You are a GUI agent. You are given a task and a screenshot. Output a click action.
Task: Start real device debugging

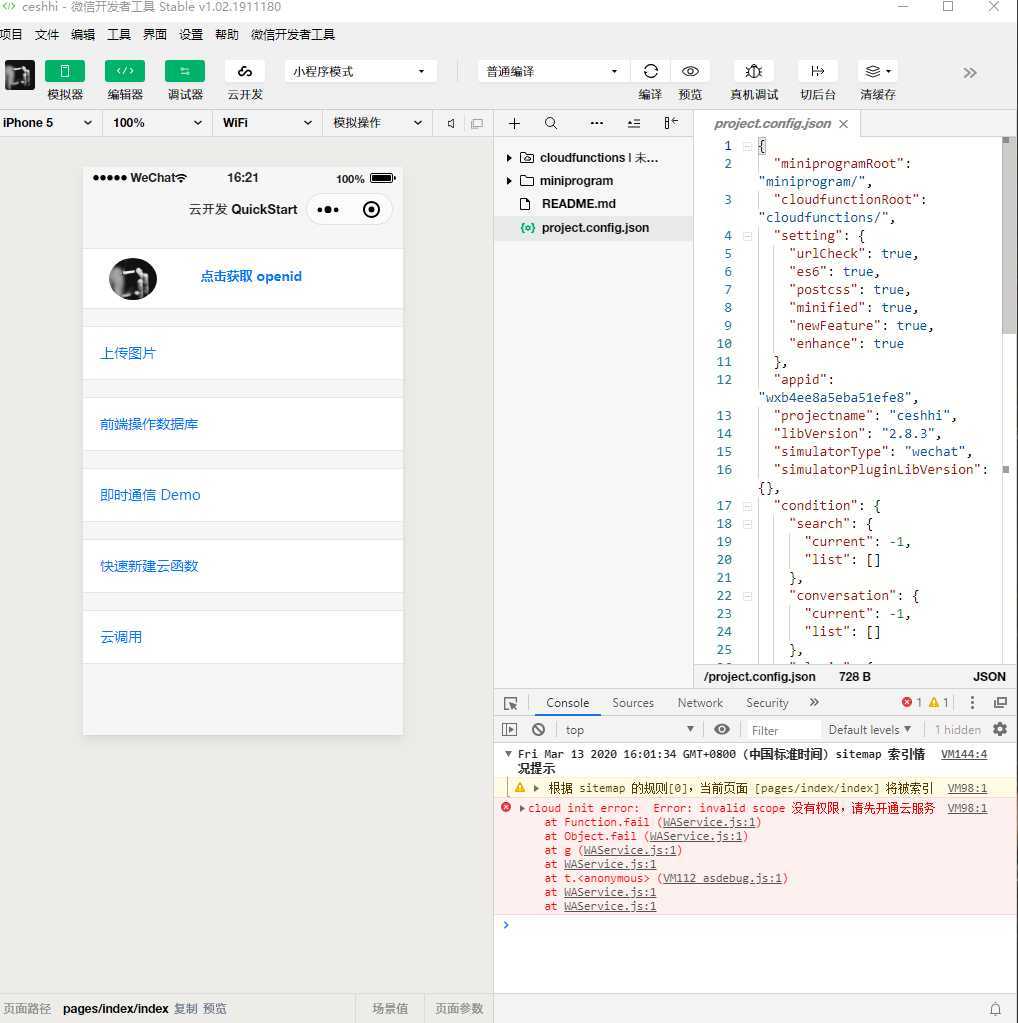(x=754, y=71)
